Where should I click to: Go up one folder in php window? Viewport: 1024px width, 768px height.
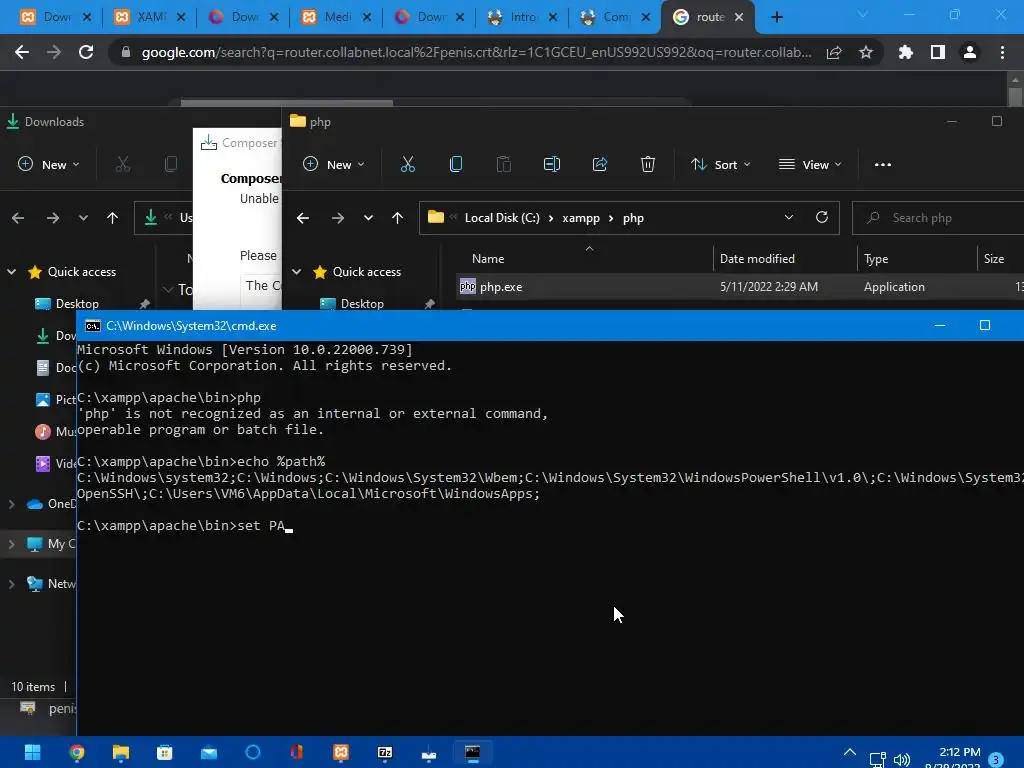[397, 217]
